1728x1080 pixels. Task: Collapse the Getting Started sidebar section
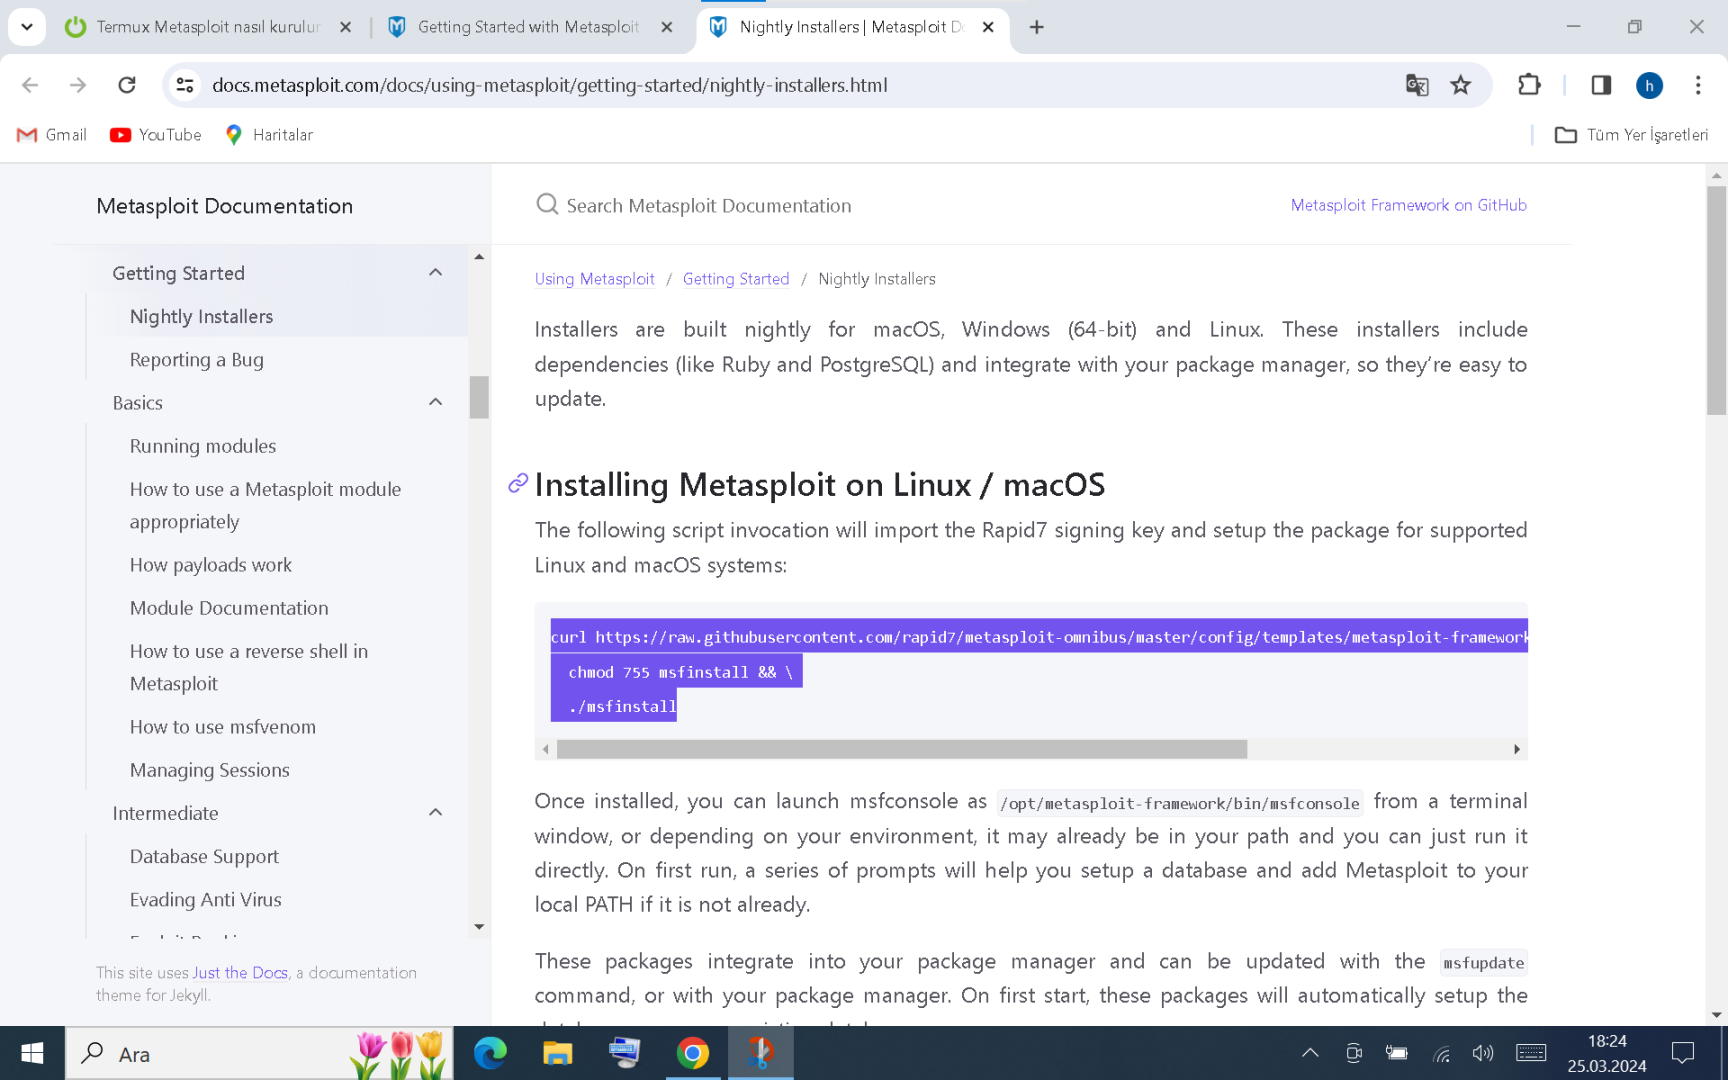click(x=435, y=273)
